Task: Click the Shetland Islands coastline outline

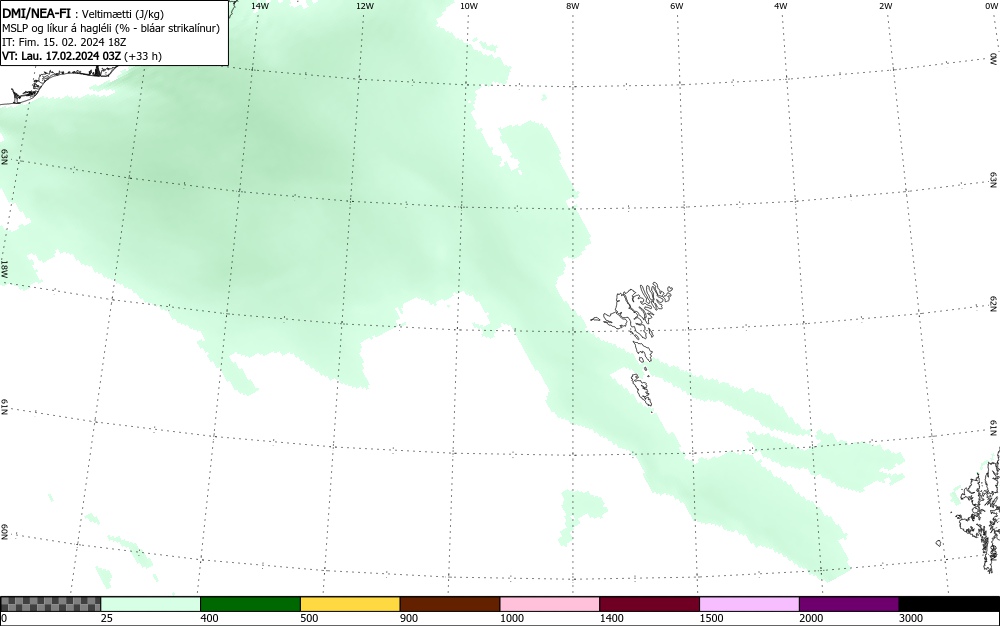Action: (979, 510)
